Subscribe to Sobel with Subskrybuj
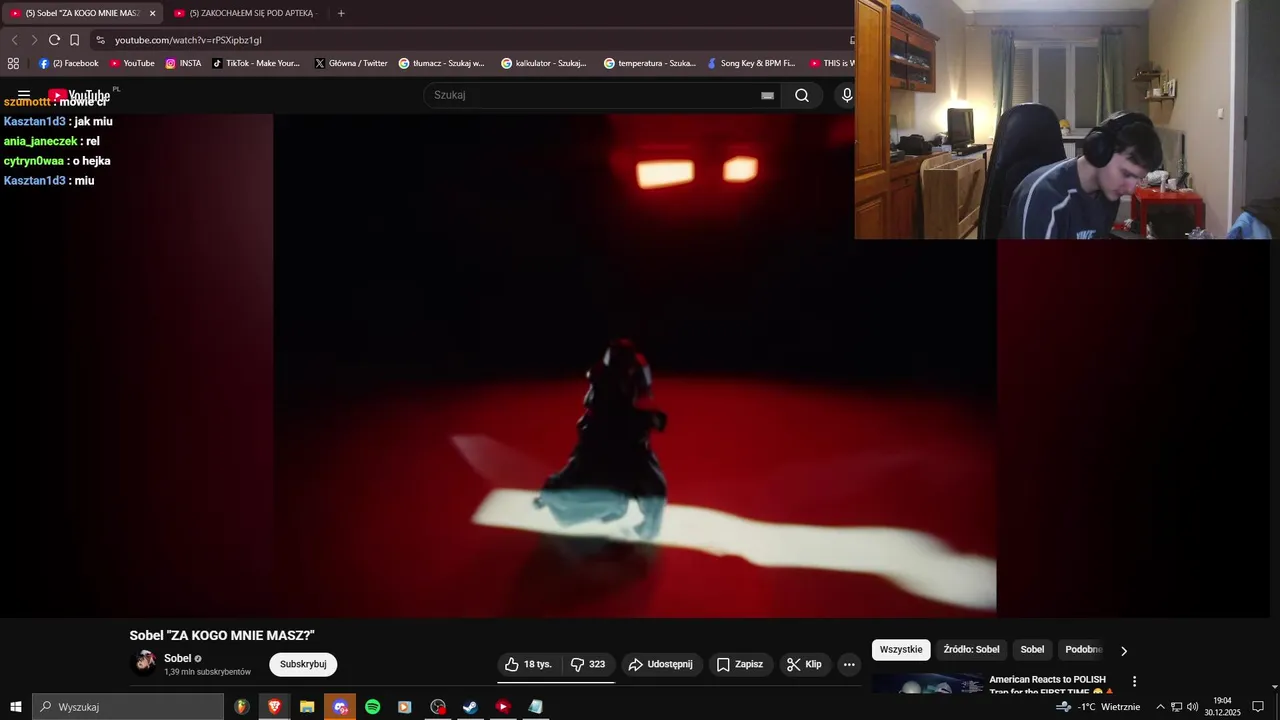 pos(303,664)
